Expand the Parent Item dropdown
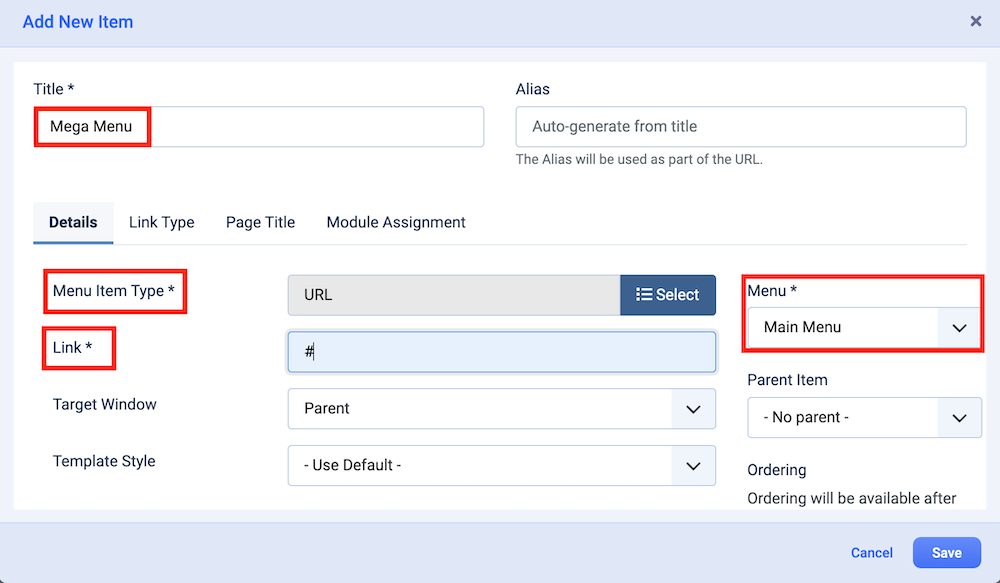Image resolution: width=1000 pixels, height=583 pixels. coord(863,418)
